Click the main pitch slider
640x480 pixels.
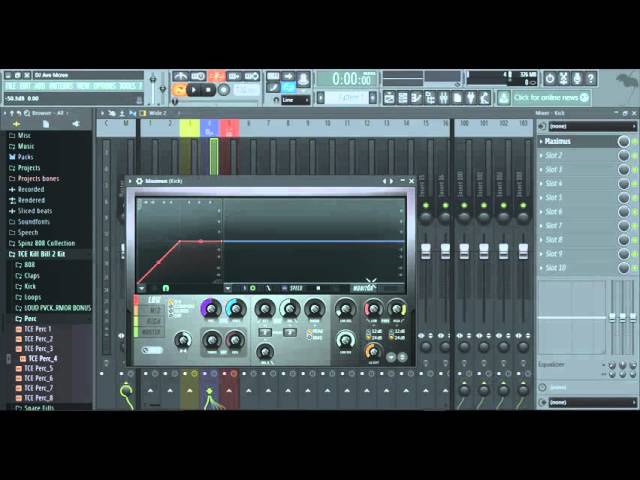coord(163,89)
